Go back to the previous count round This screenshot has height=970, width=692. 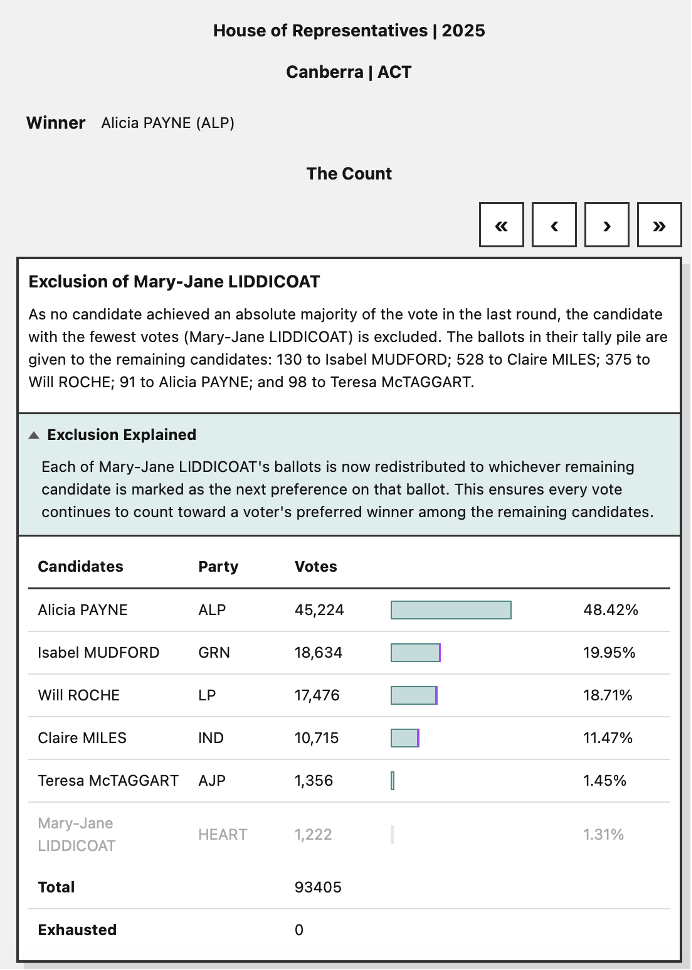(x=554, y=224)
